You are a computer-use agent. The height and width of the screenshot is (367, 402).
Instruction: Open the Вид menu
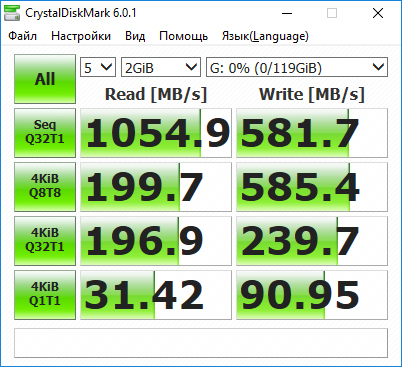[135, 36]
